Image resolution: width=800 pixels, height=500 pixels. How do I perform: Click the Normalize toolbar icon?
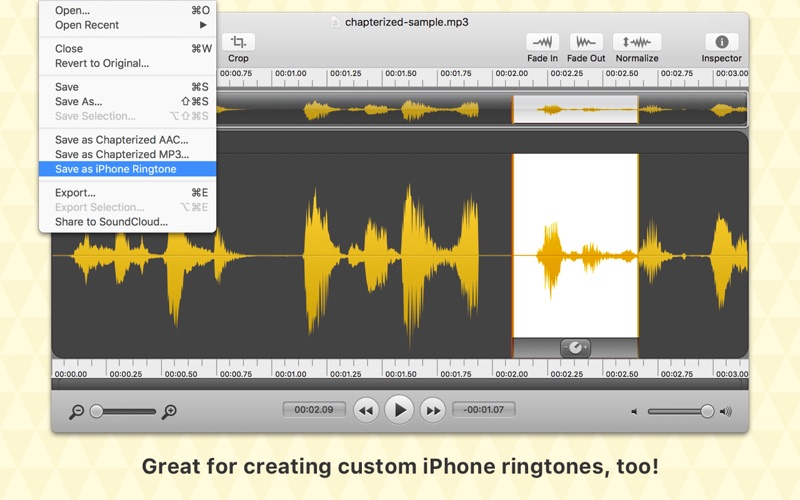click(x=637, y=42)
